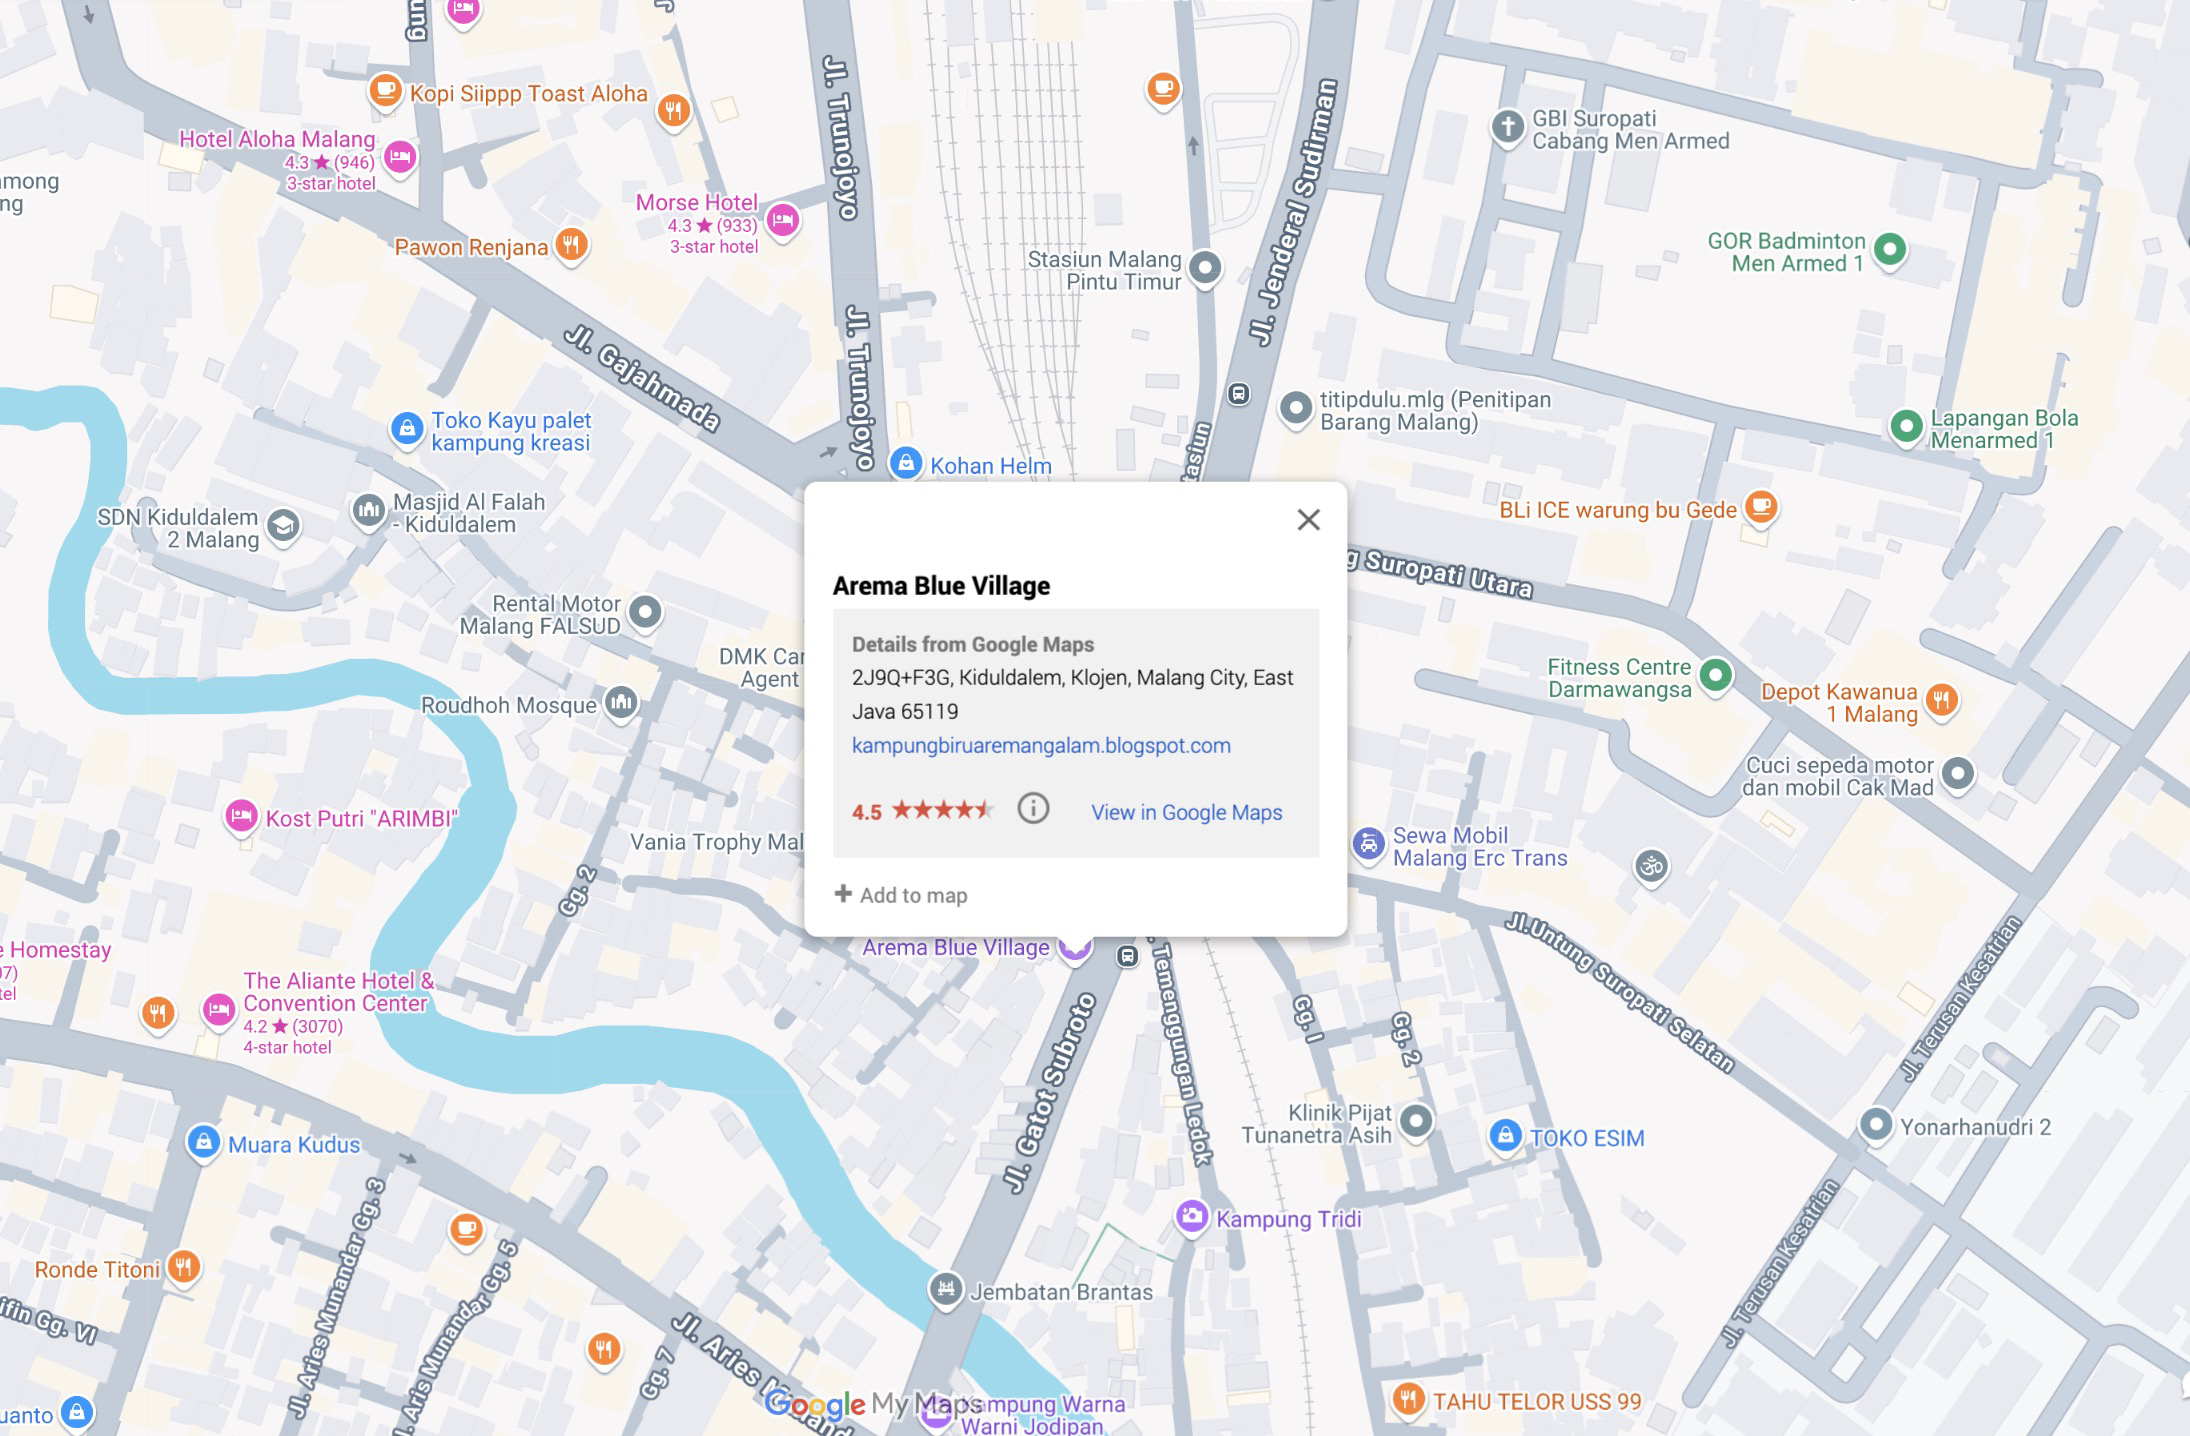Click bus stop icon on Jl. Jenderal Sudirman
Screen dimensions: 2190x1436
(x=1239, y=394)
